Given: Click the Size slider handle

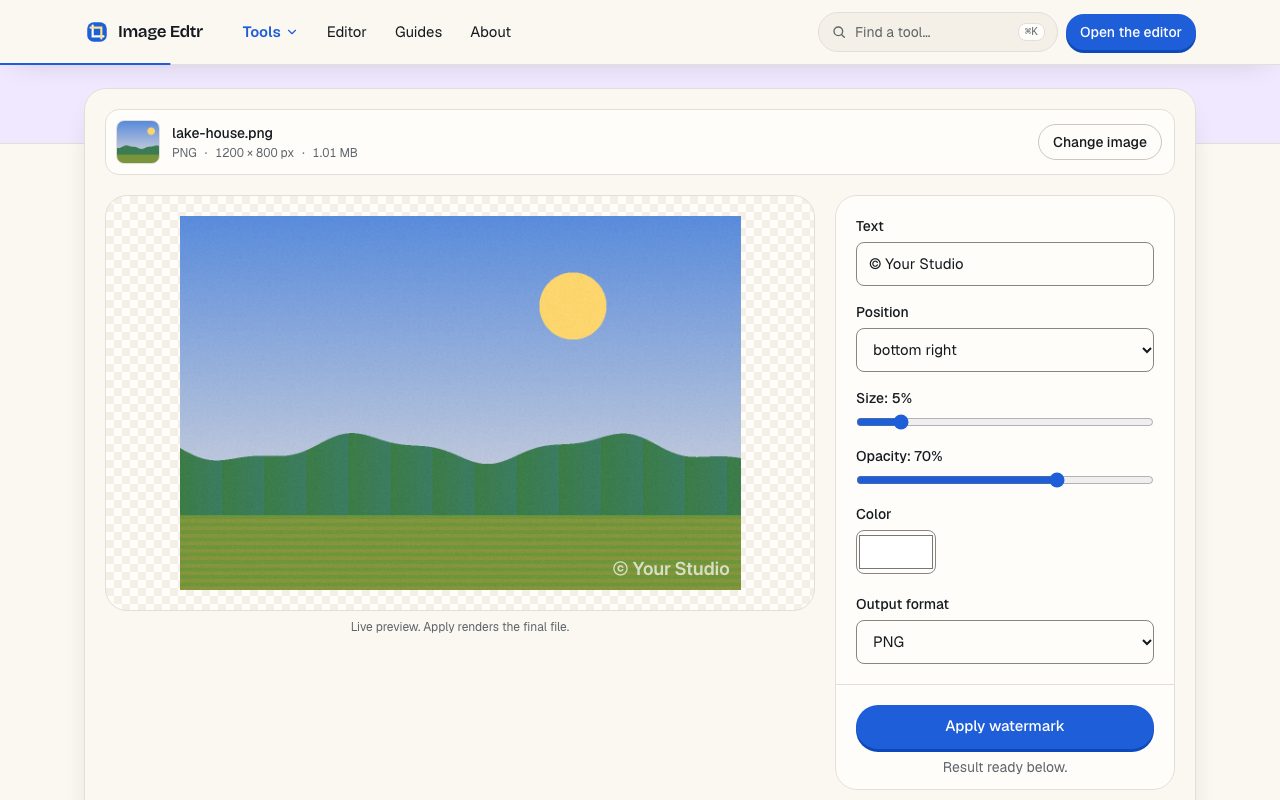Looking at the screenshot, I should tap(900, 422).
